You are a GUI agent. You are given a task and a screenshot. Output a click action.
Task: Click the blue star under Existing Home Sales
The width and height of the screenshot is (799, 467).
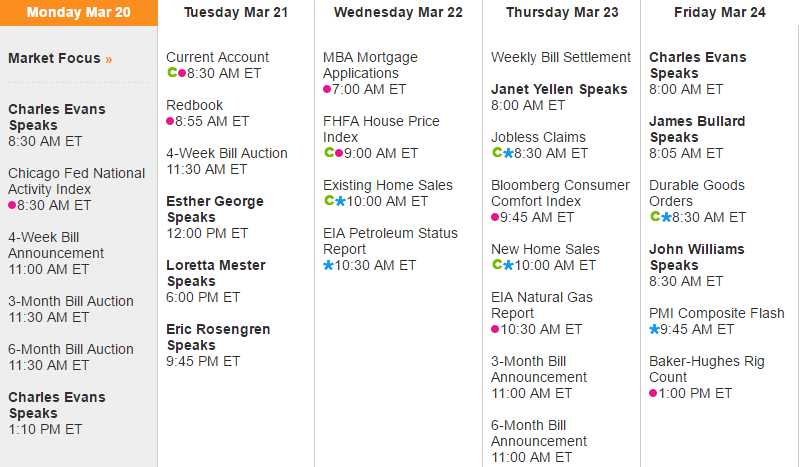tap(340, 202)
